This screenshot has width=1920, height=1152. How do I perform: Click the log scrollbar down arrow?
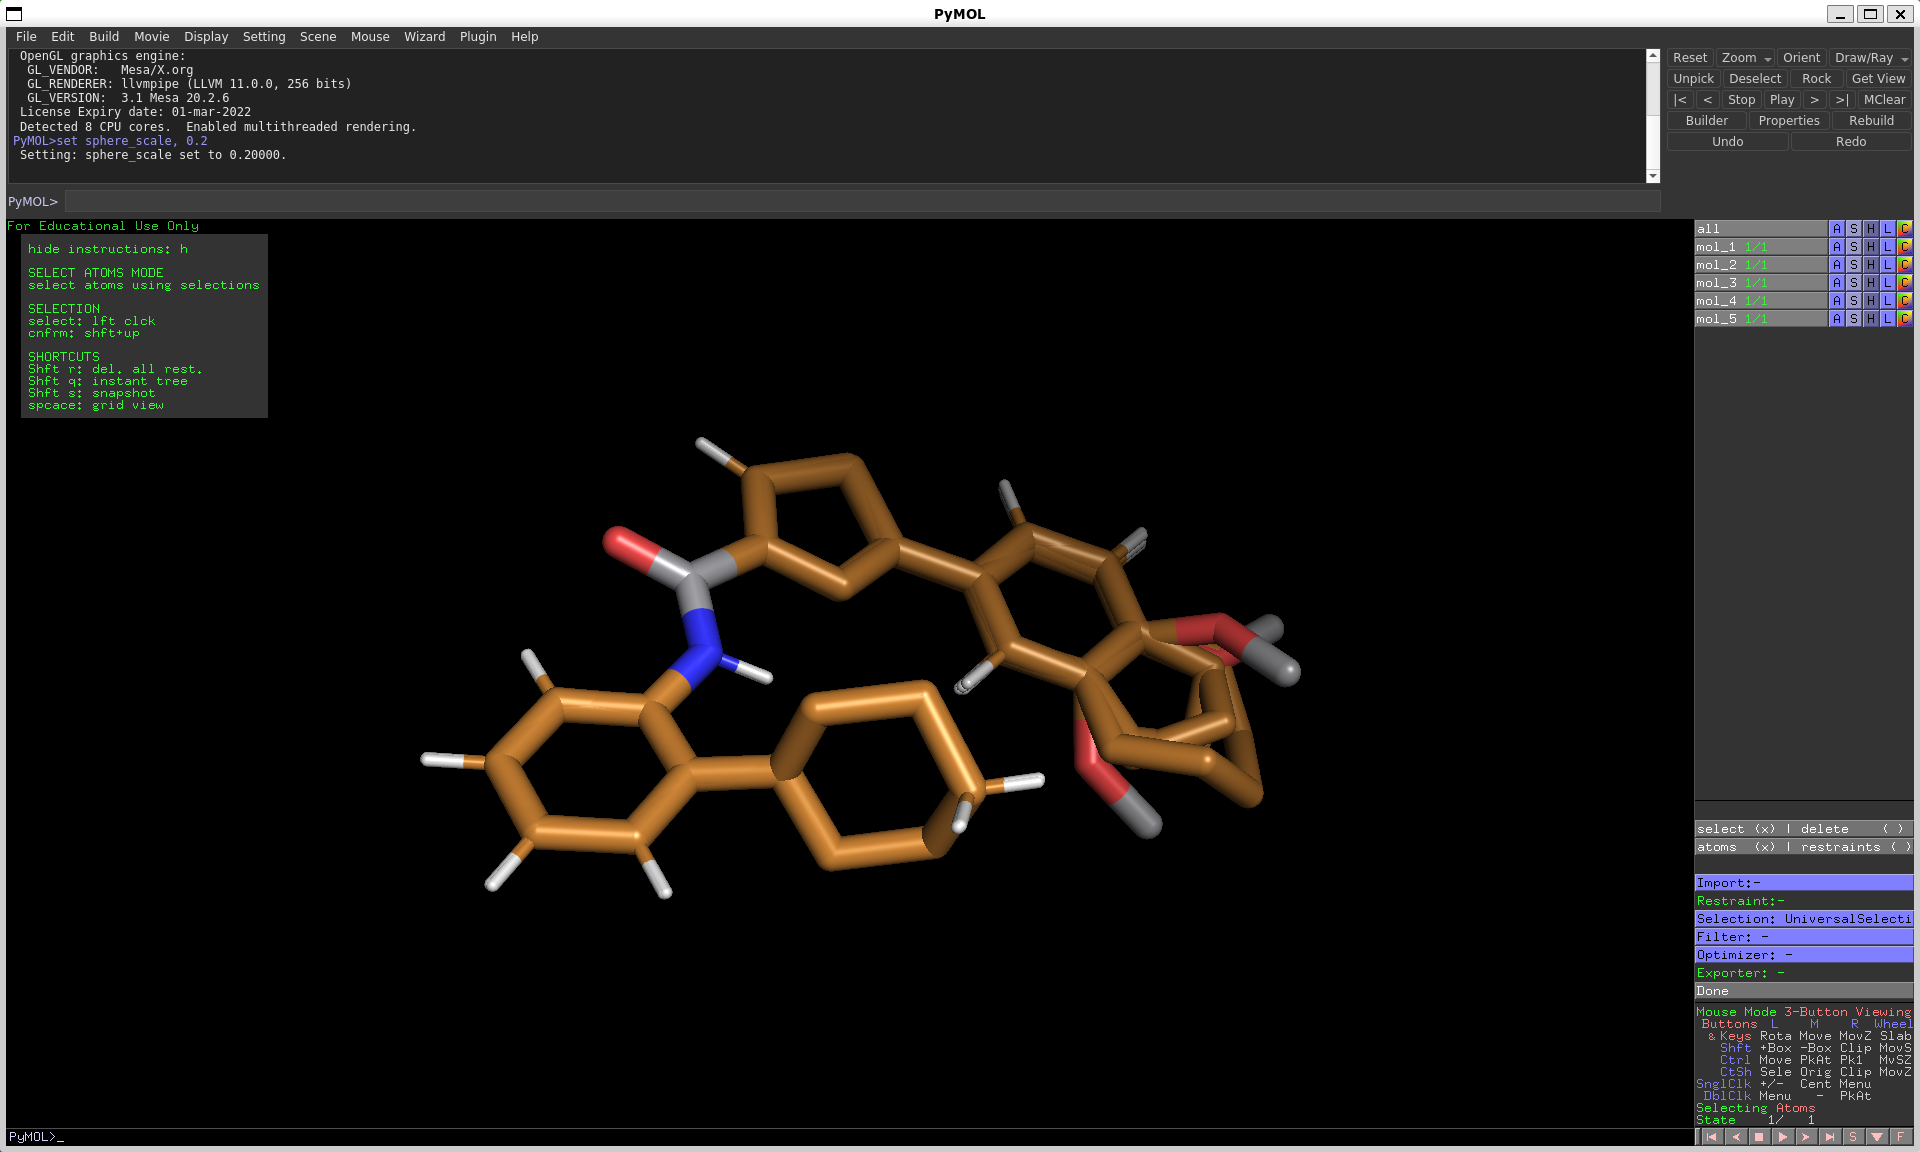[1653, 176]
